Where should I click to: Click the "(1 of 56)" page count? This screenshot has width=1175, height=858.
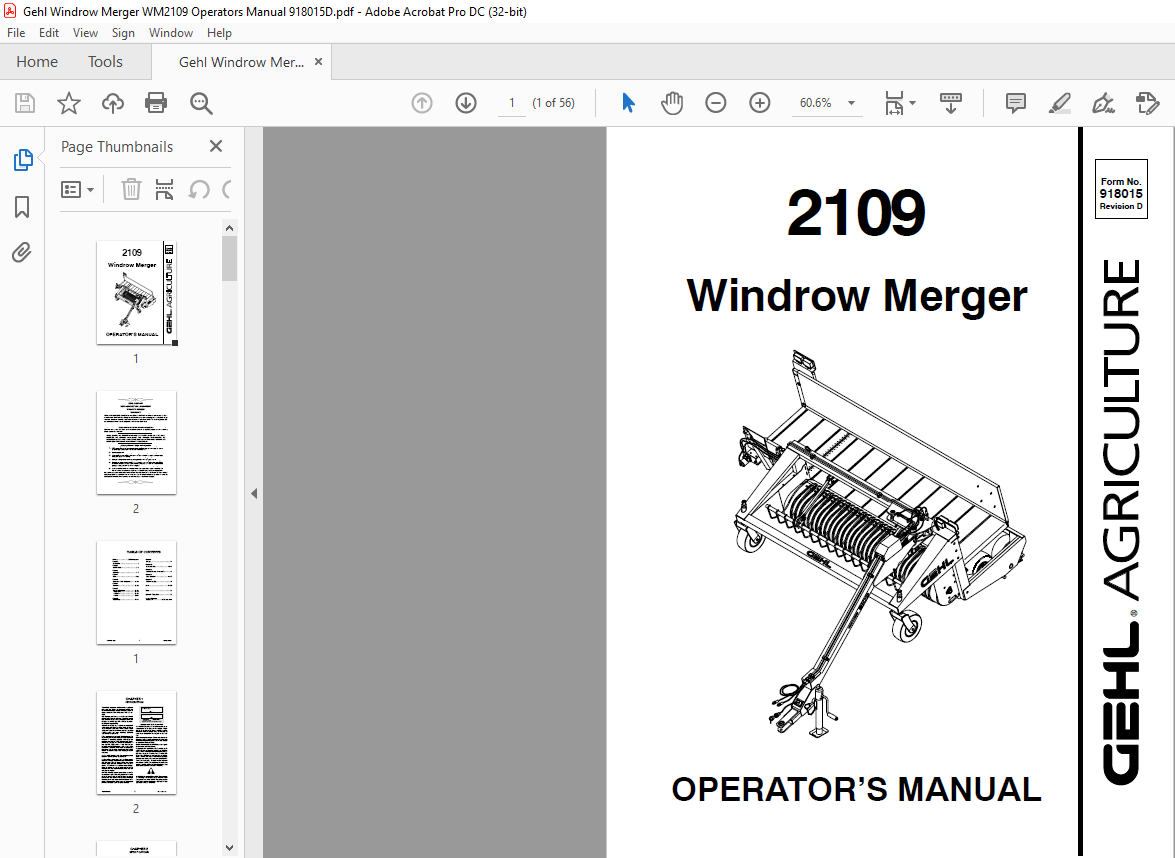553,103
